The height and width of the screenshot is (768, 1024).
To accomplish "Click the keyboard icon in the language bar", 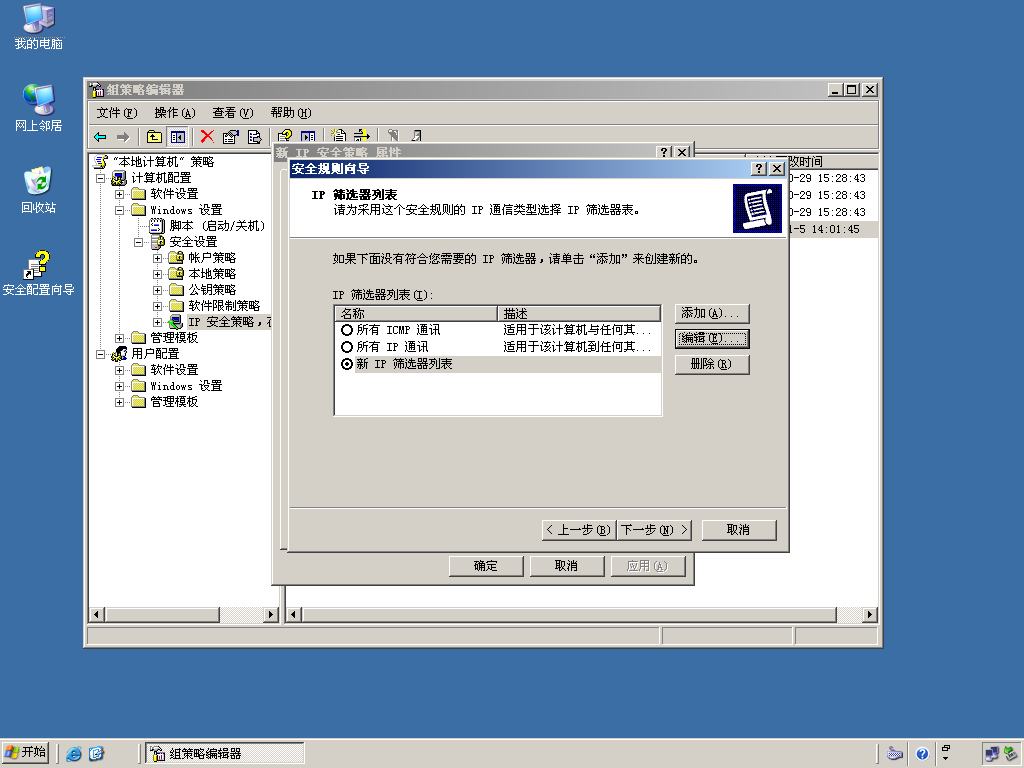I will click(x=895, y=754).
